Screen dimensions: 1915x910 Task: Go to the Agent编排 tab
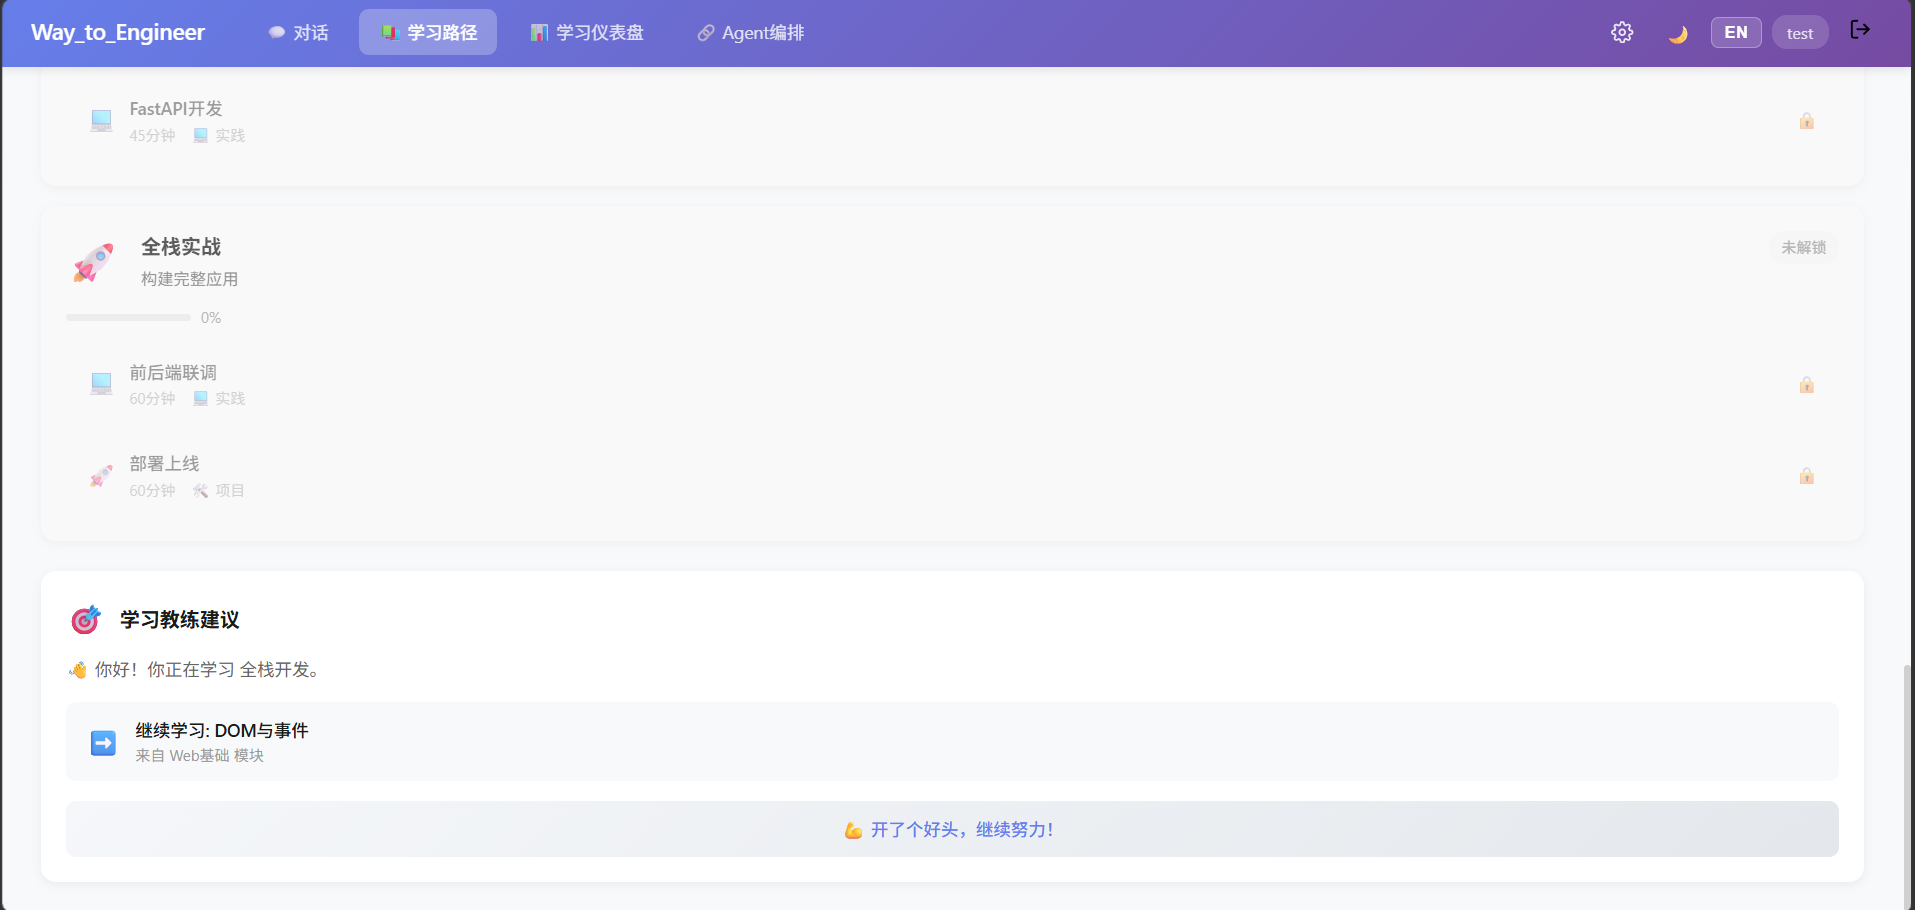[751, 33]
